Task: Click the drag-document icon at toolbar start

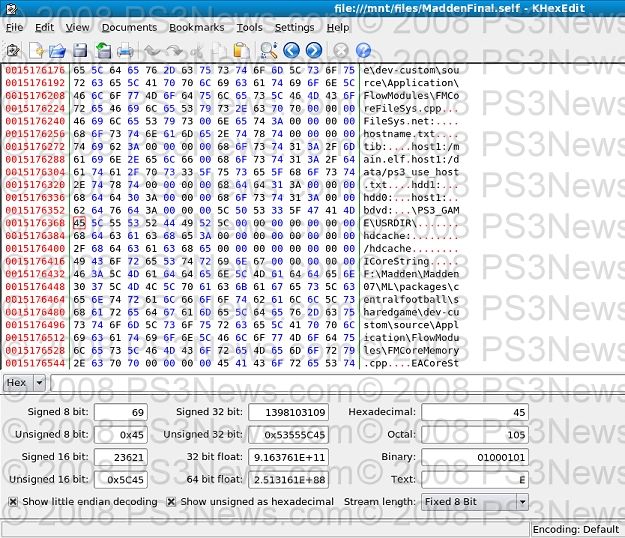Action: pos(13,51)
